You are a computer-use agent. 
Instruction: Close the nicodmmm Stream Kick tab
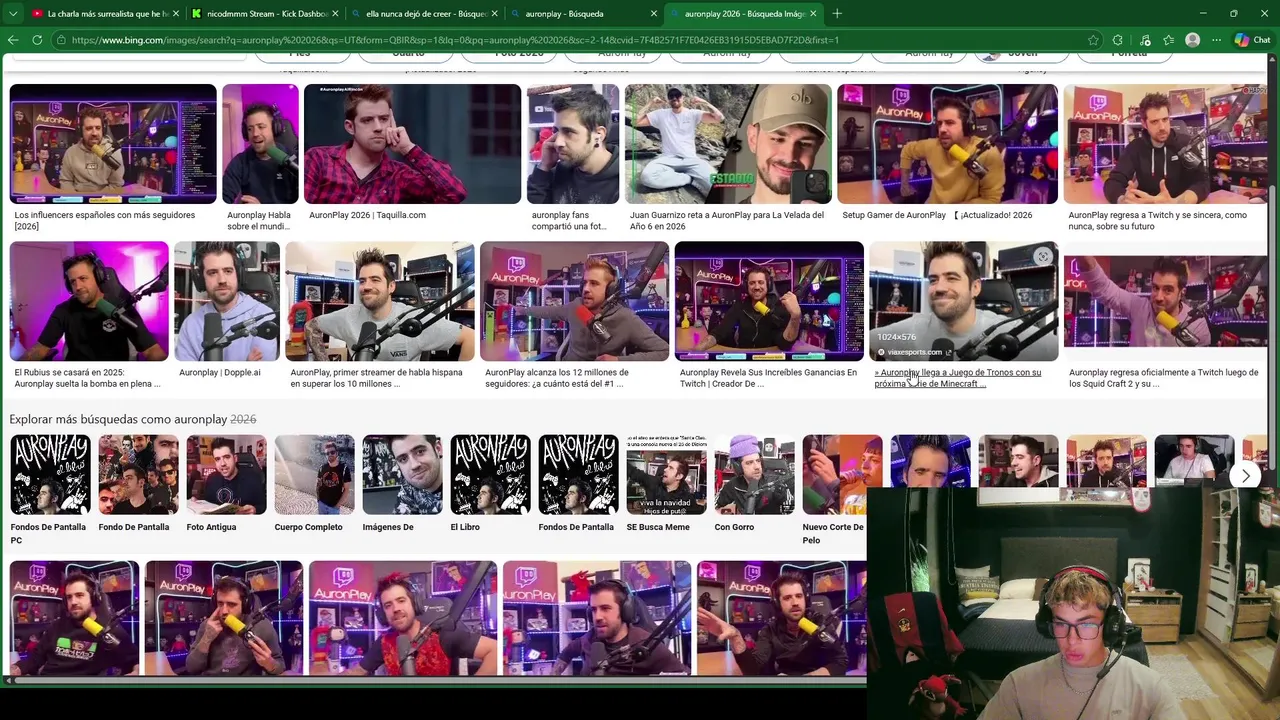click(x=336, y=14)
